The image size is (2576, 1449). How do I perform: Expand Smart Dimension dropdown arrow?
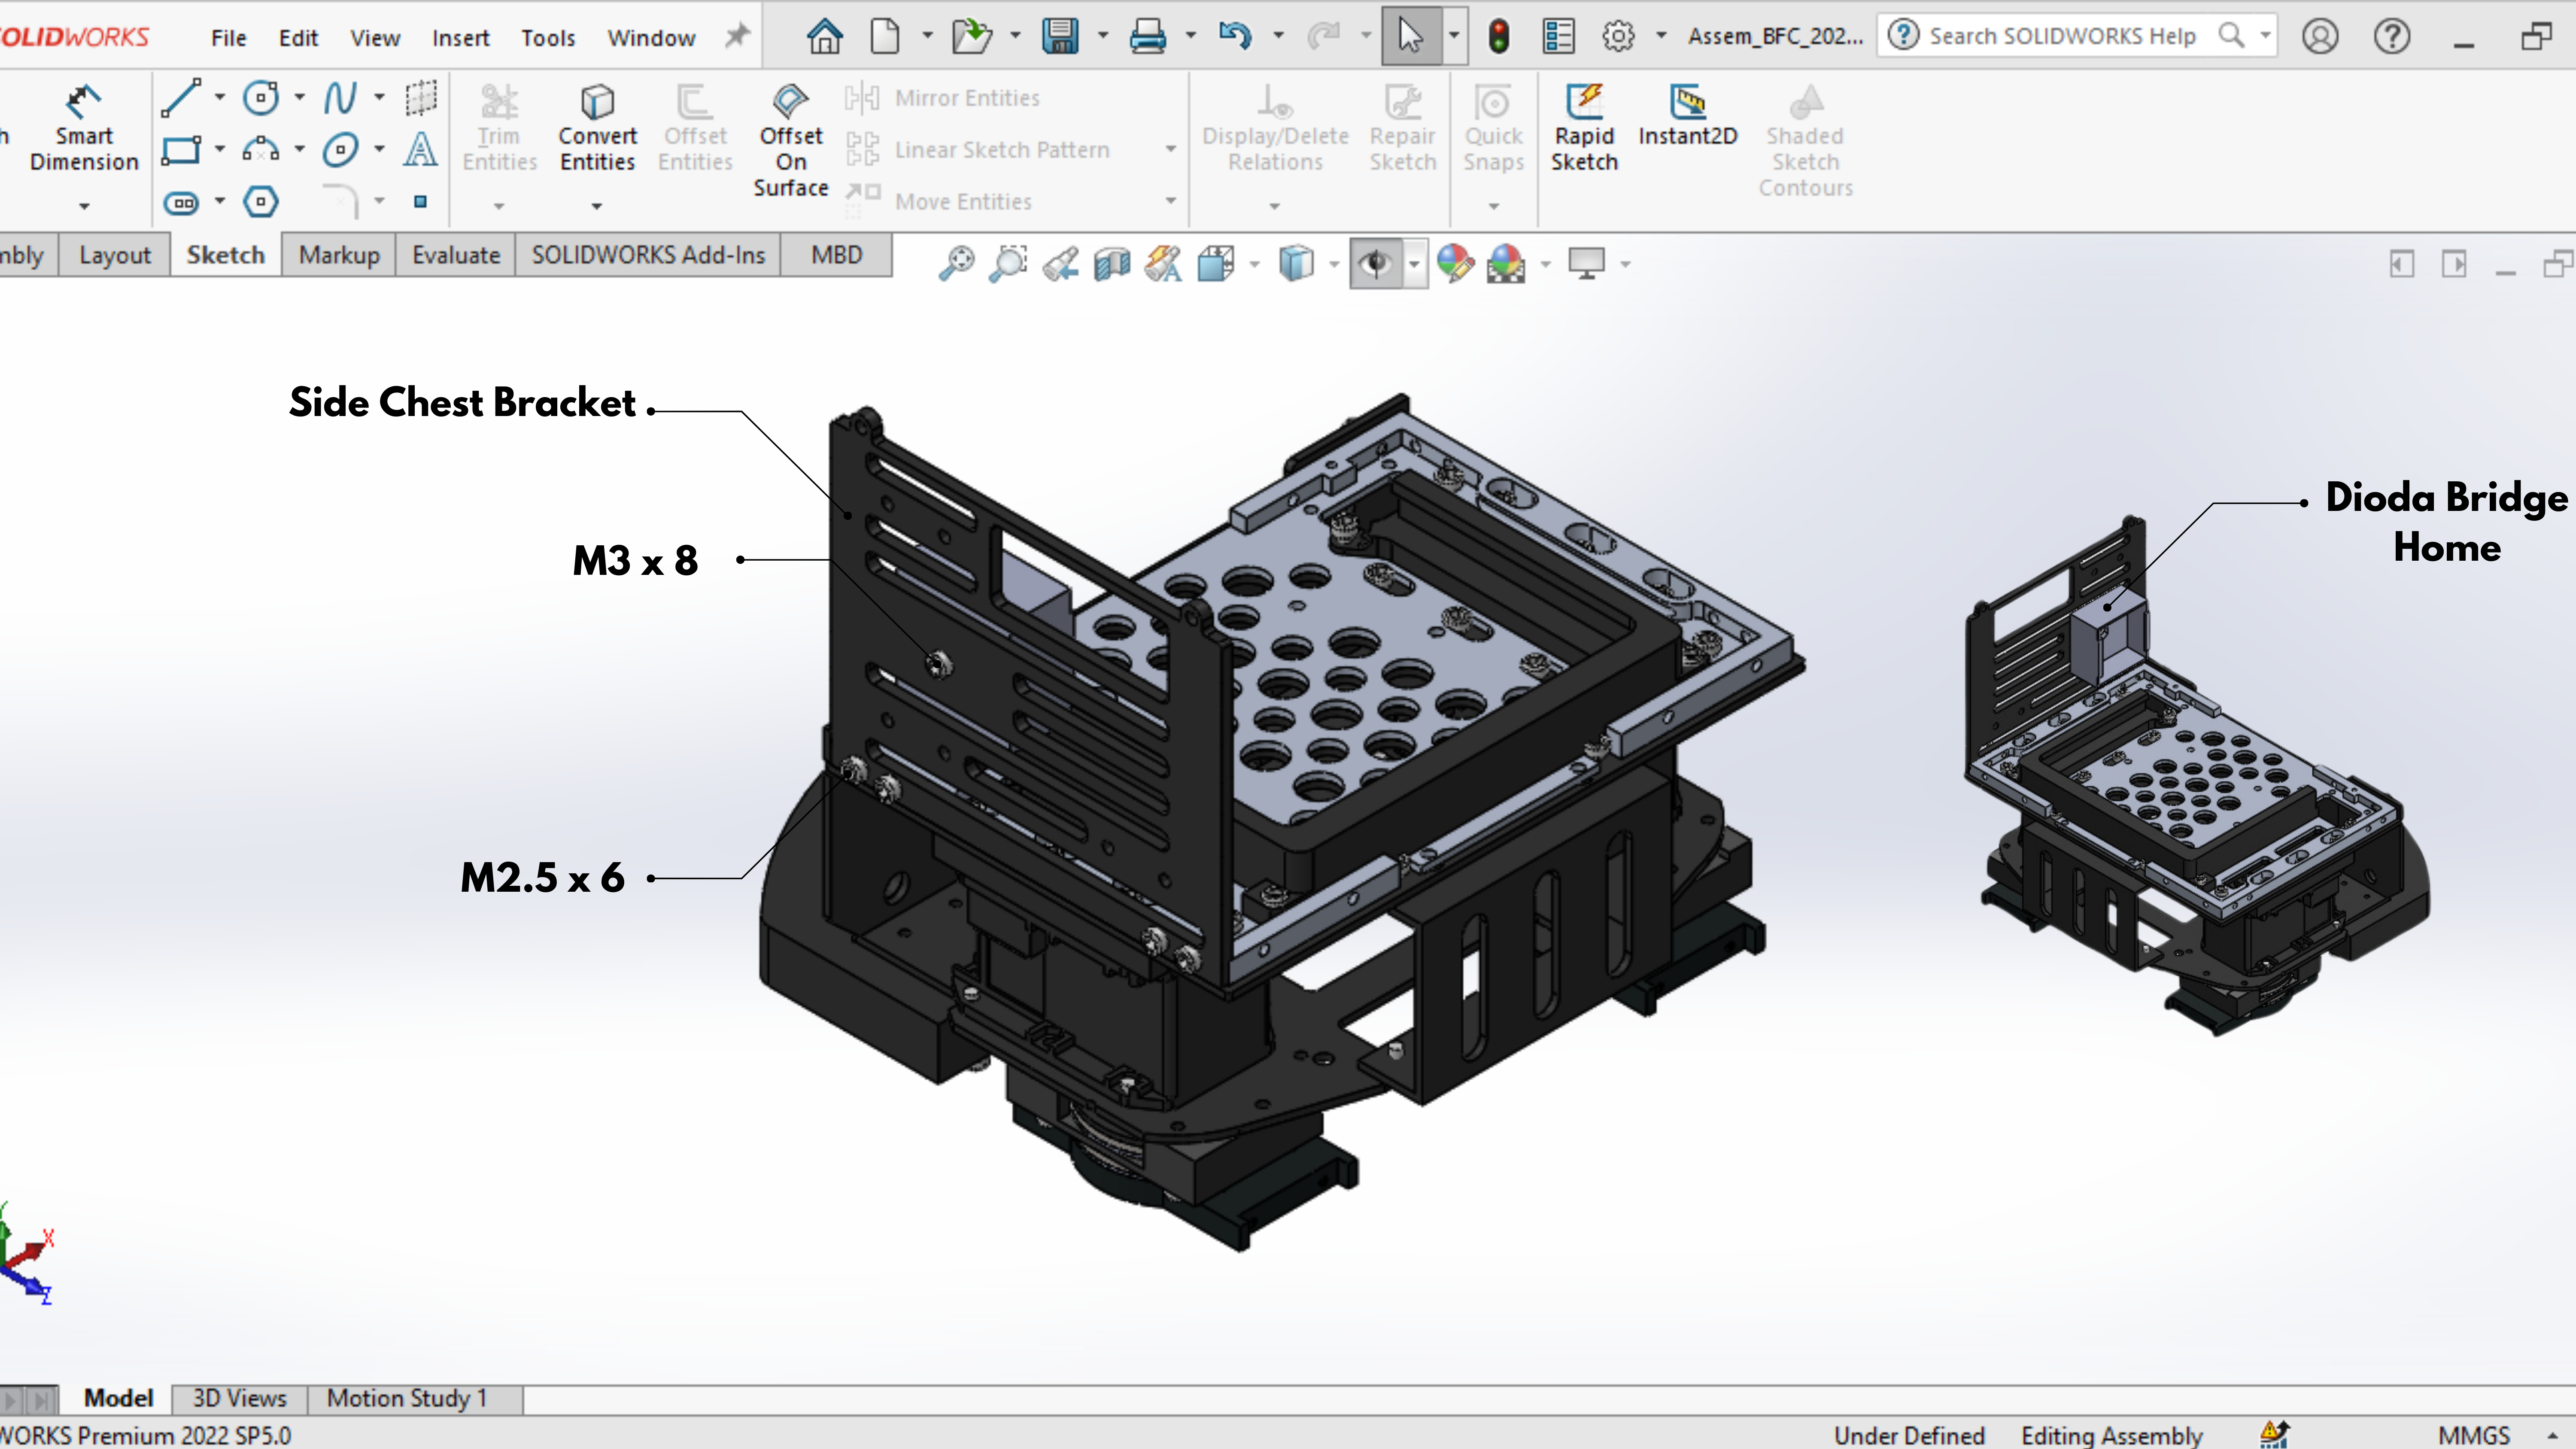click(84, 206)
